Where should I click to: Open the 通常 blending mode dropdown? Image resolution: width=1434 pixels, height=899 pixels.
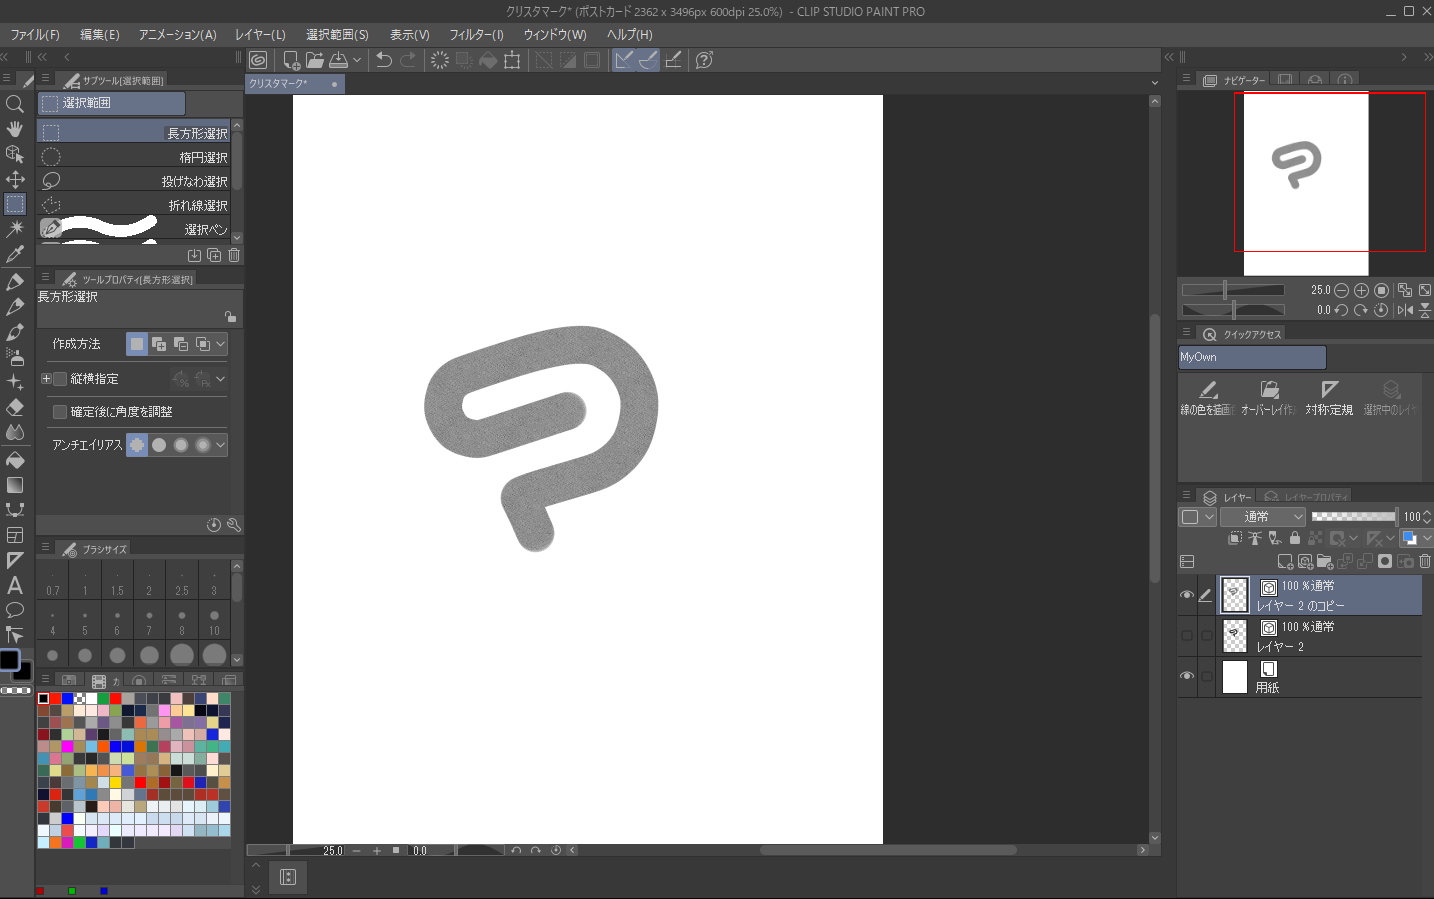1263,517
